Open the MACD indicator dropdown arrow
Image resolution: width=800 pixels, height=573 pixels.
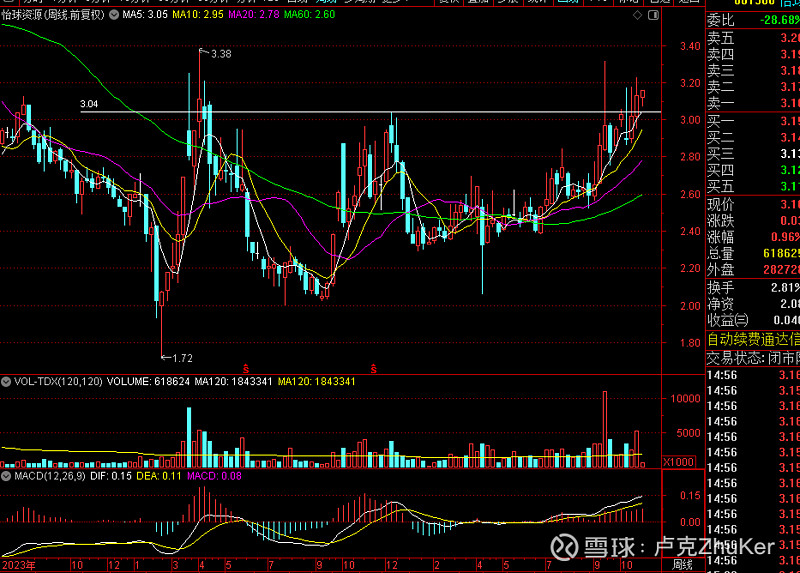pos(6,476)
